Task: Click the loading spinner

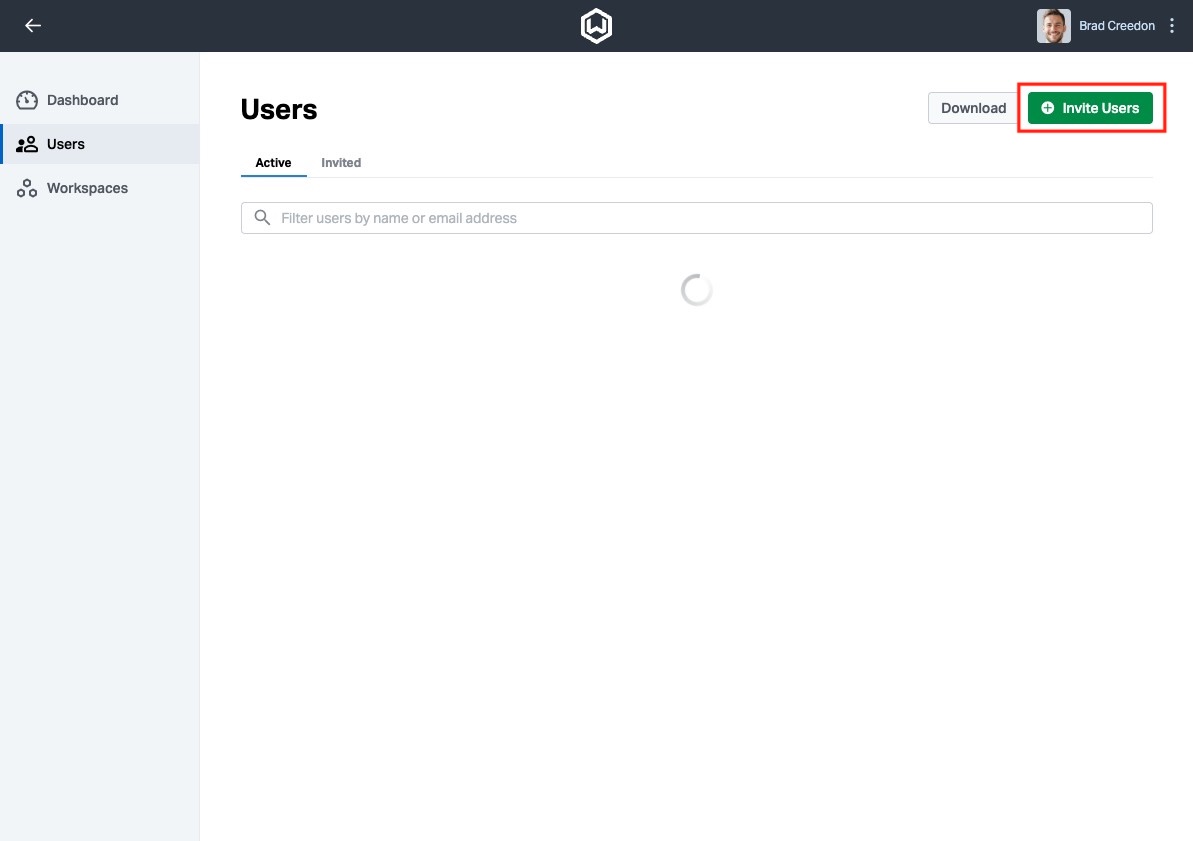Action: pyautogui.click(x=696, y=289)
